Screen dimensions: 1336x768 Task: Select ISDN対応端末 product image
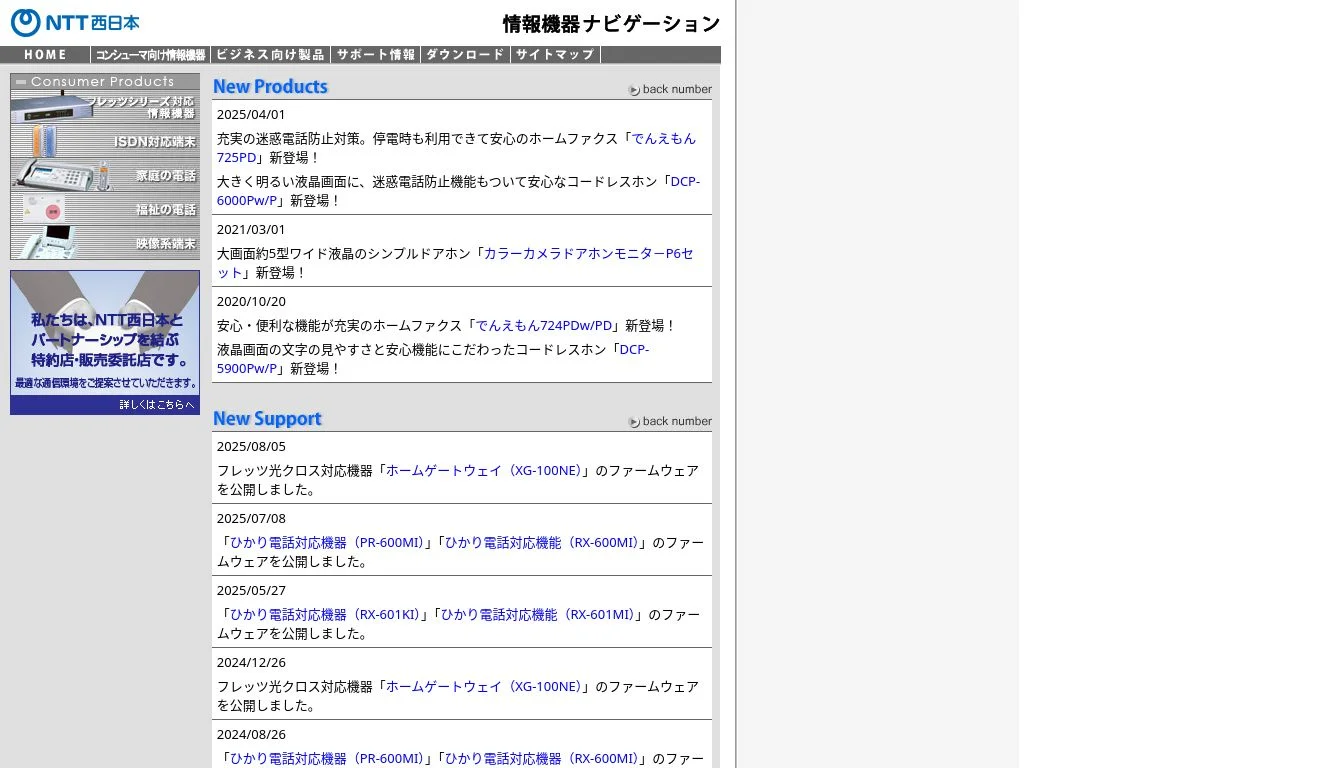click(x=105, y=141)
